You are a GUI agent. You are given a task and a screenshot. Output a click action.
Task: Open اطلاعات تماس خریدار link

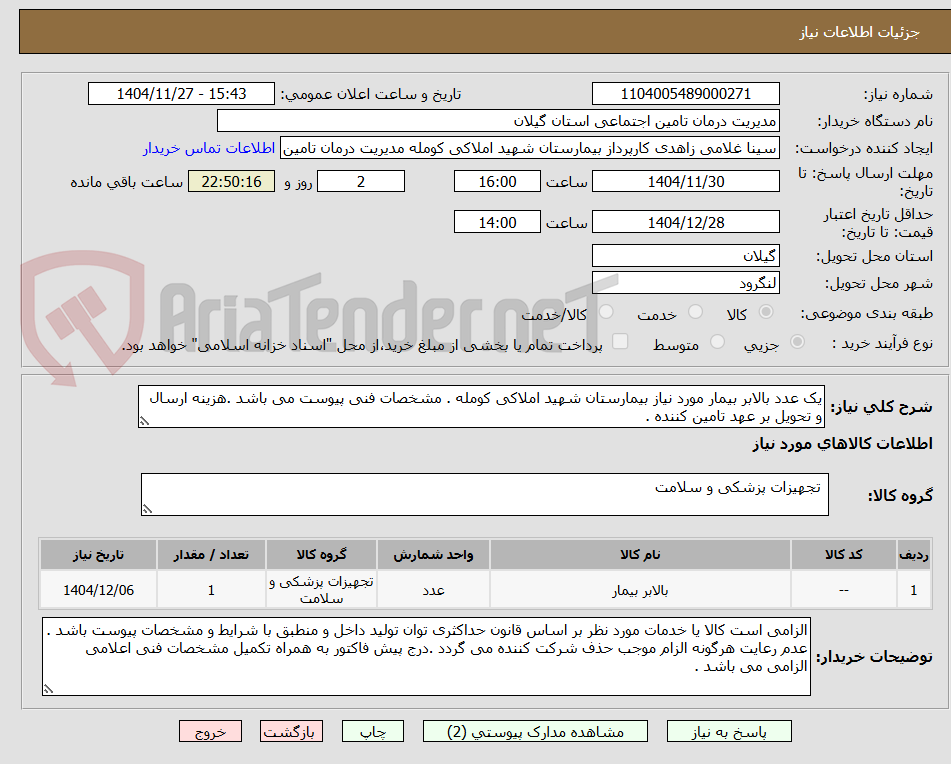tap(209, 149)
